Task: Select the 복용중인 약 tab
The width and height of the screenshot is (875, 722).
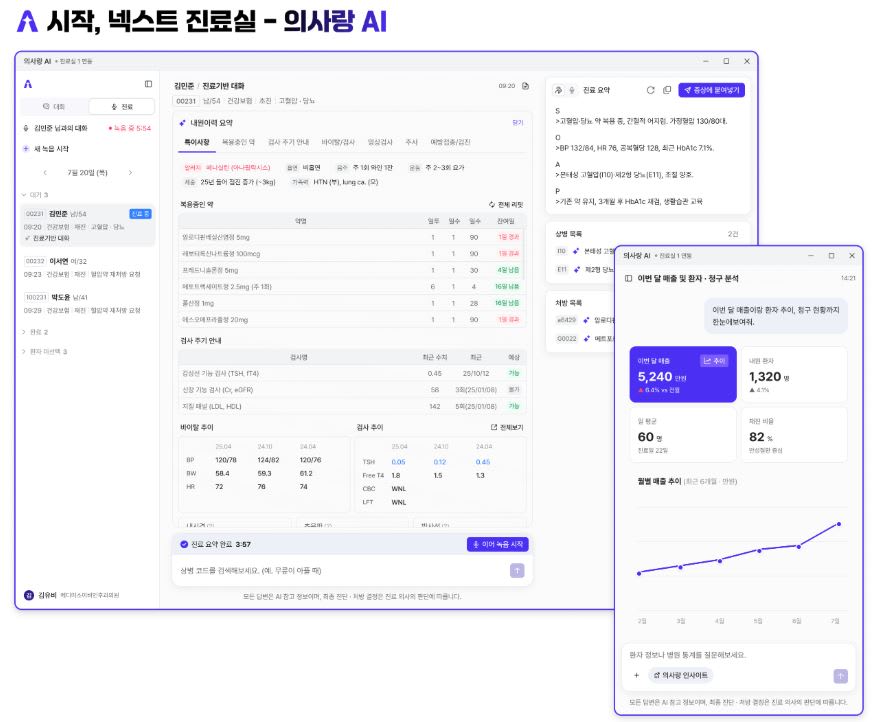Action: [238, 143]
